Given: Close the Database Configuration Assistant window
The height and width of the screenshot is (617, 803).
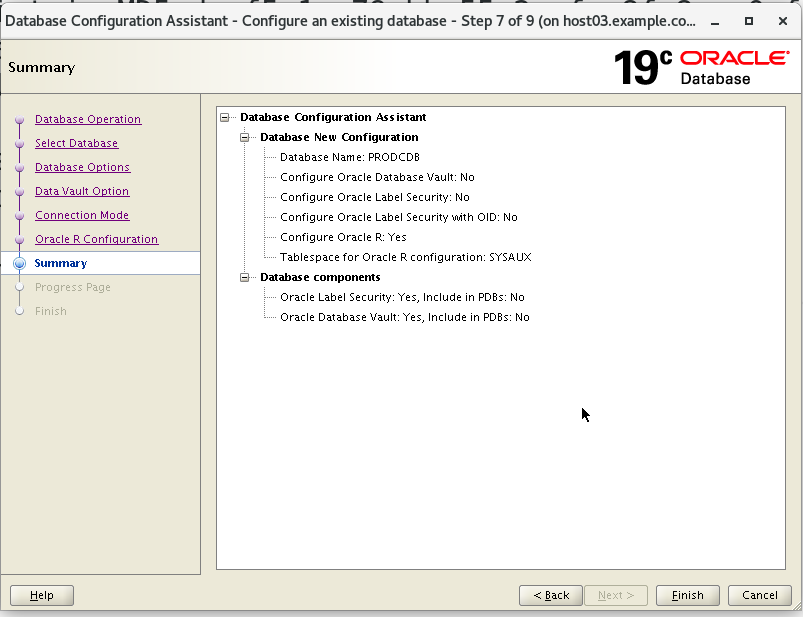Looking at the screenshot, I should [783, 21].
